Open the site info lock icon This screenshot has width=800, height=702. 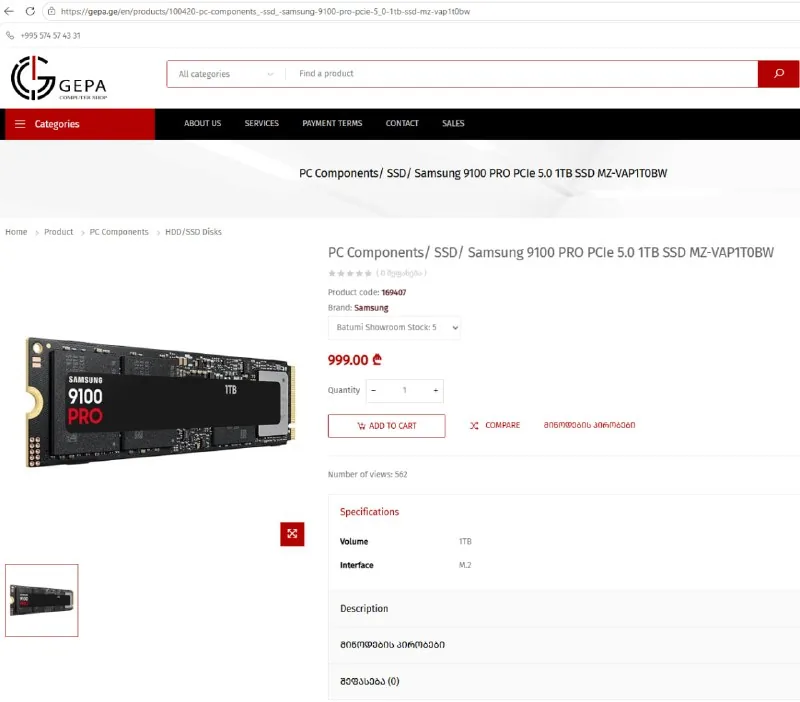[52, 11]
